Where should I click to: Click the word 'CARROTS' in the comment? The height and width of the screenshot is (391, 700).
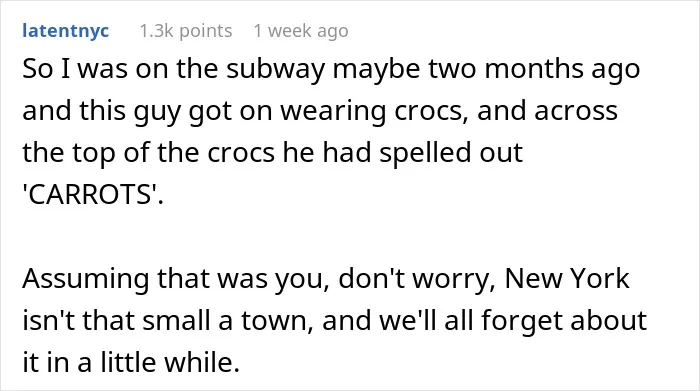pos(93,195)
